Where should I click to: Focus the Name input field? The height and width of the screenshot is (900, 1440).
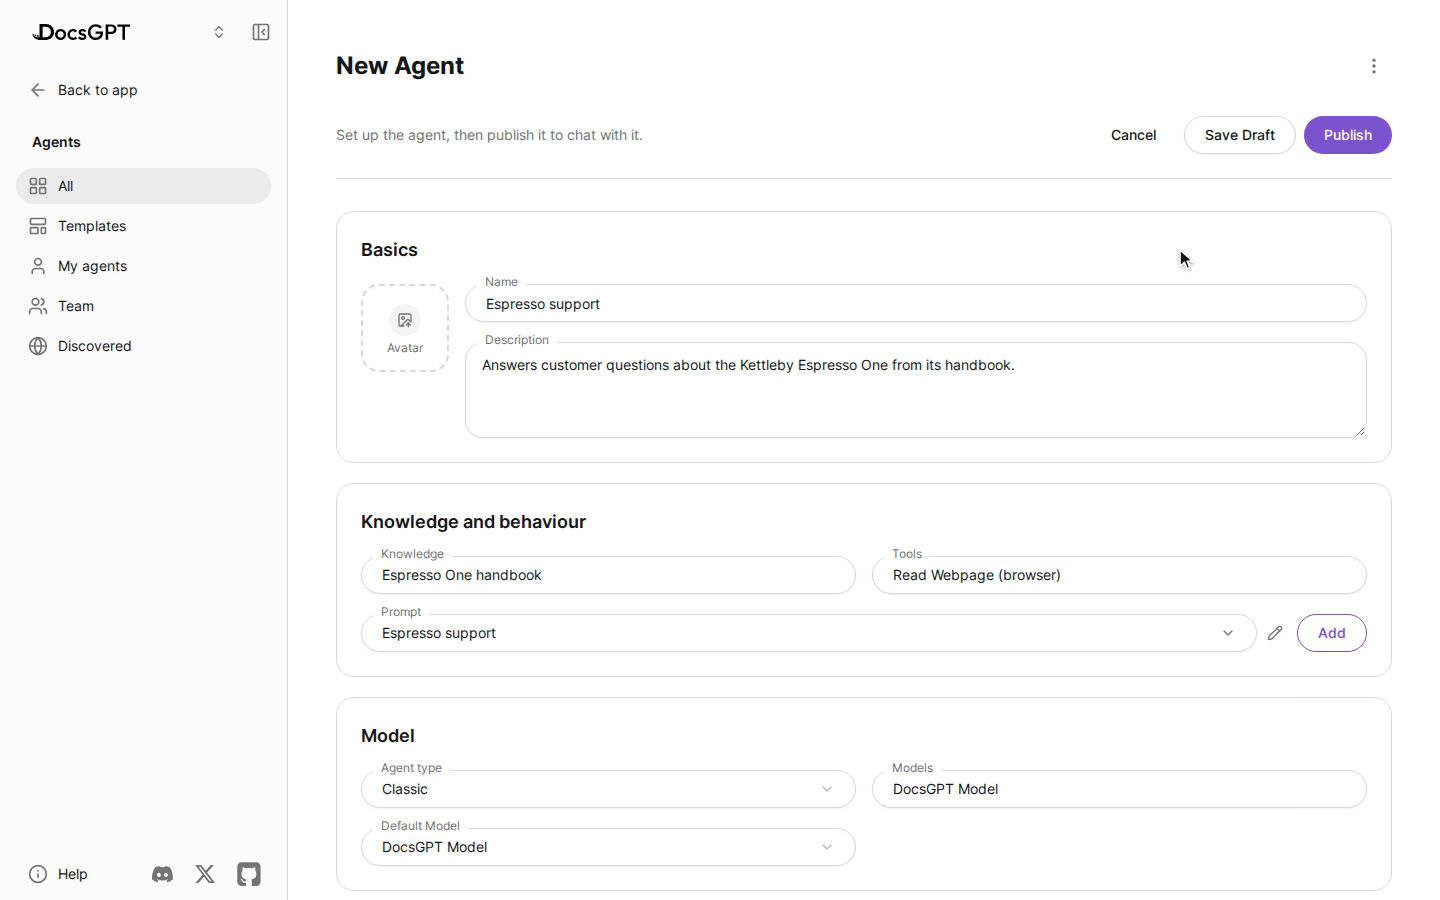(916, 303)
